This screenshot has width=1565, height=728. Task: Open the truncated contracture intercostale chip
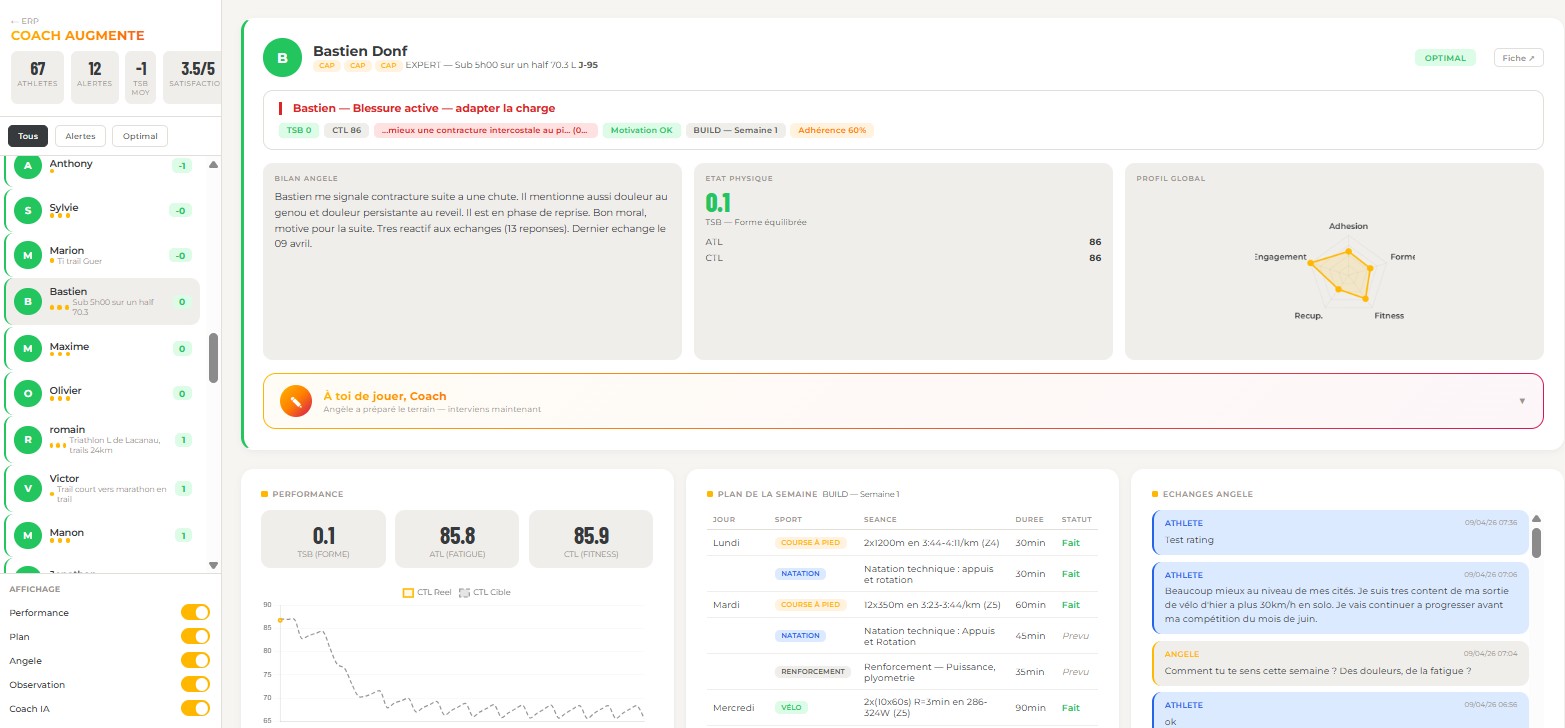point(486,130)
